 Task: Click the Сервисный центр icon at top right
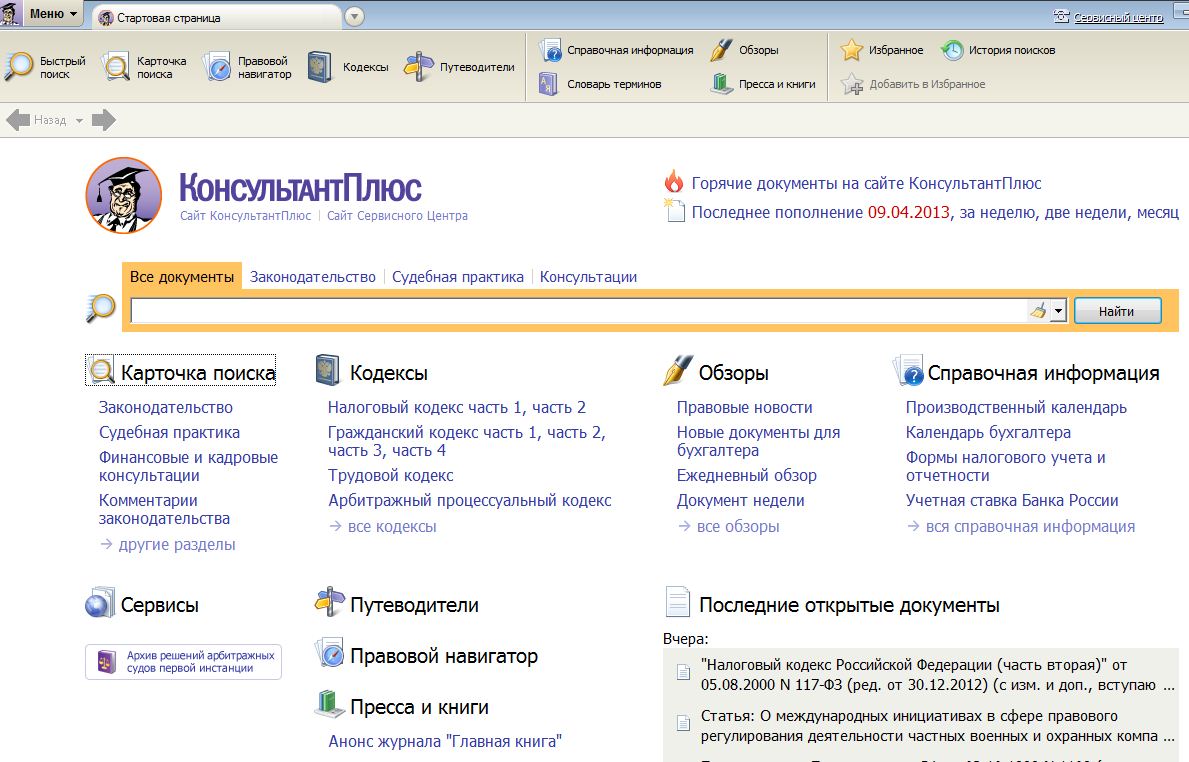1061,16
